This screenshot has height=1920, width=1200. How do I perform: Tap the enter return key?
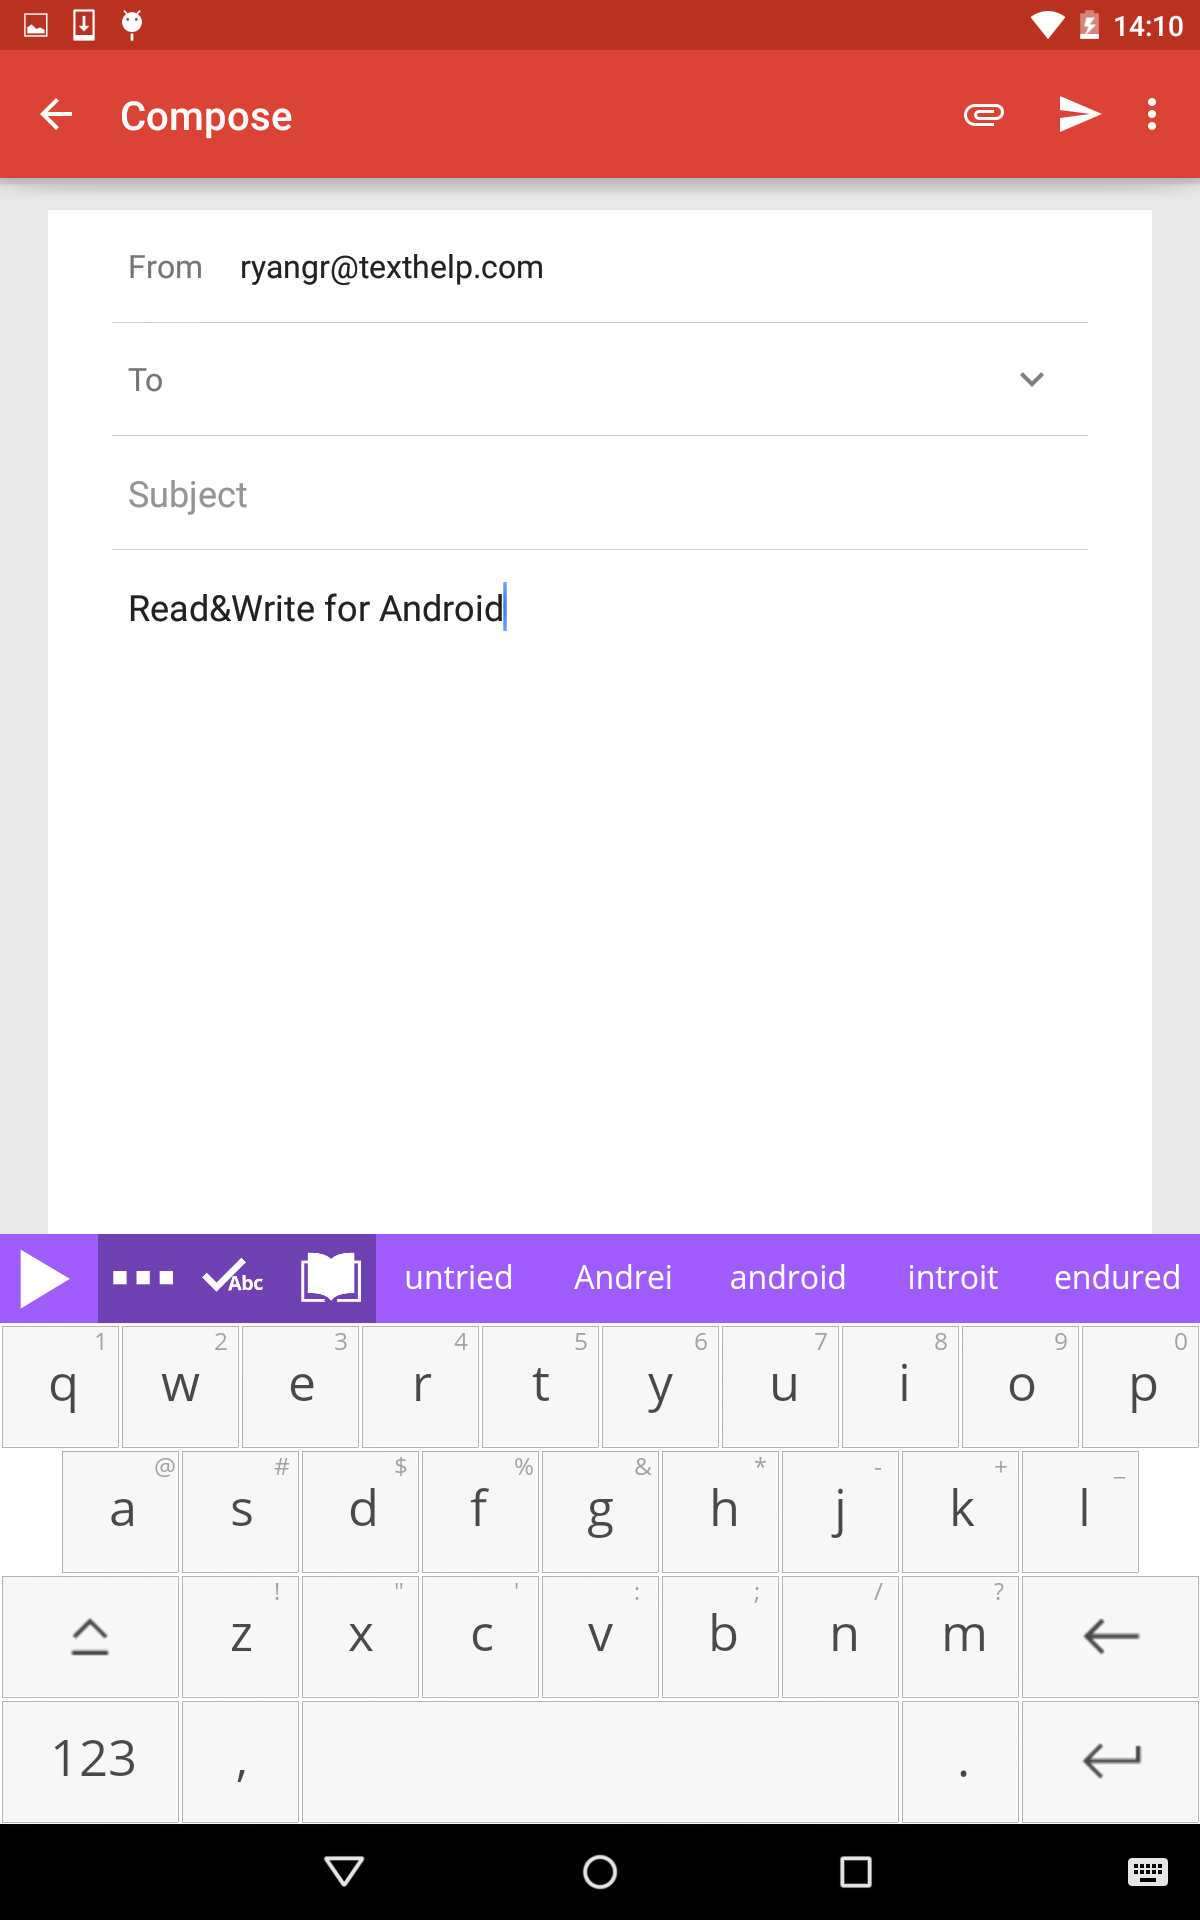(x=1110, y=1762)
